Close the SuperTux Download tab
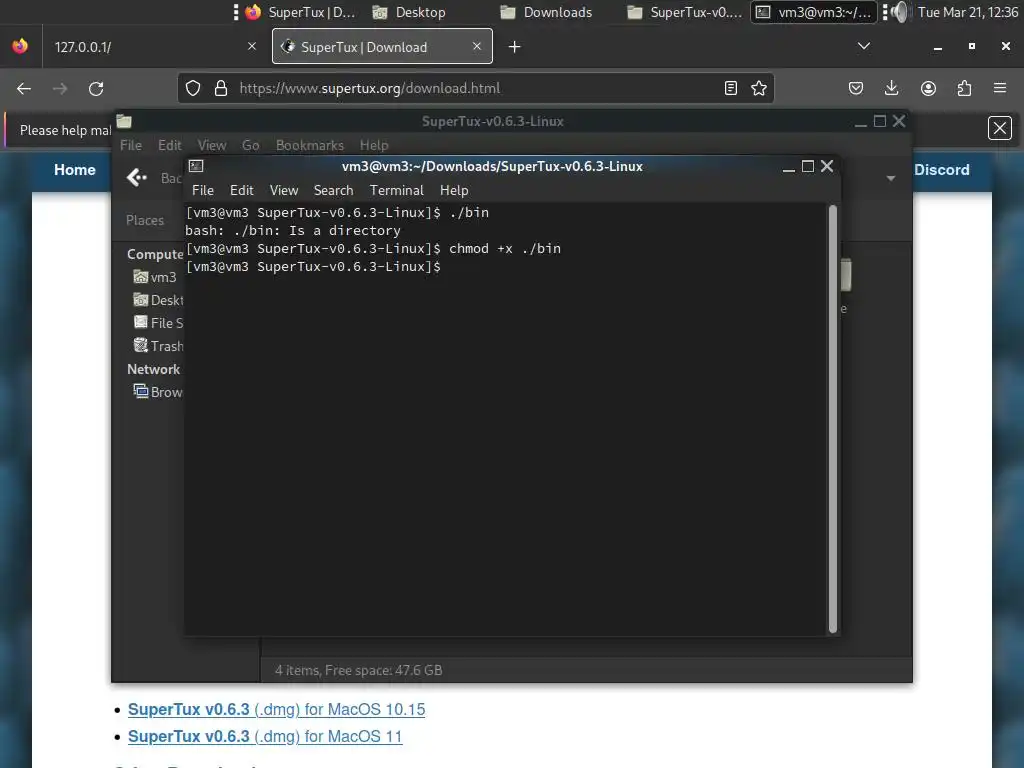 [477, 46]
